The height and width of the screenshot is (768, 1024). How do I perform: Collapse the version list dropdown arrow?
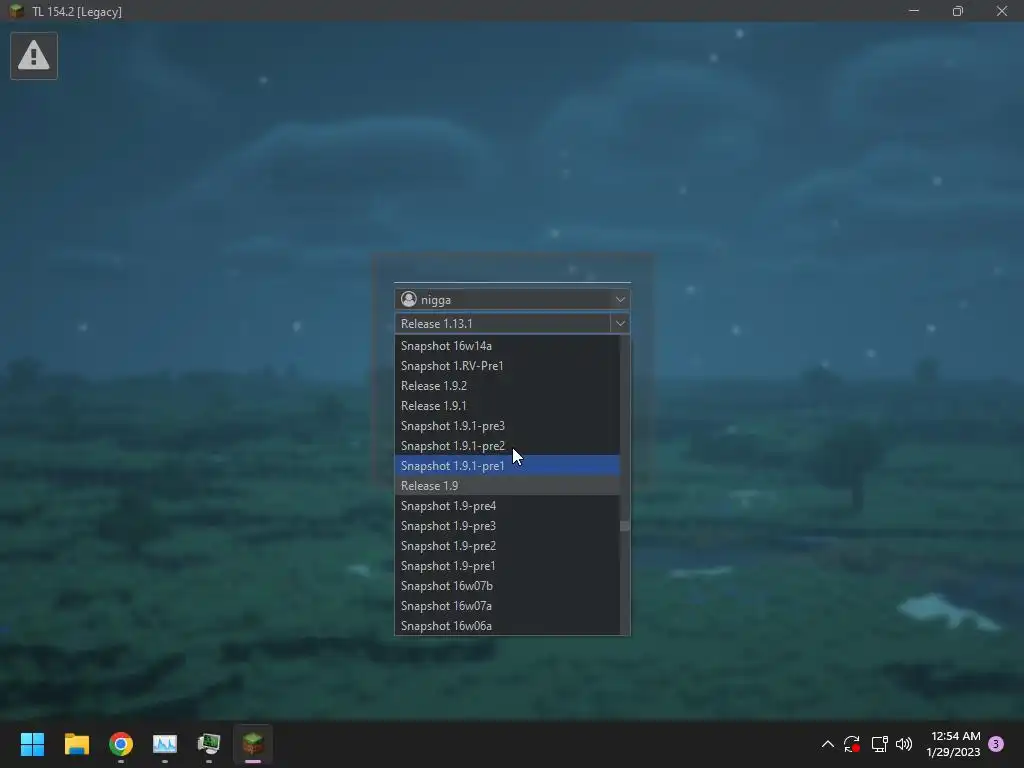click(x=620, y=323)
